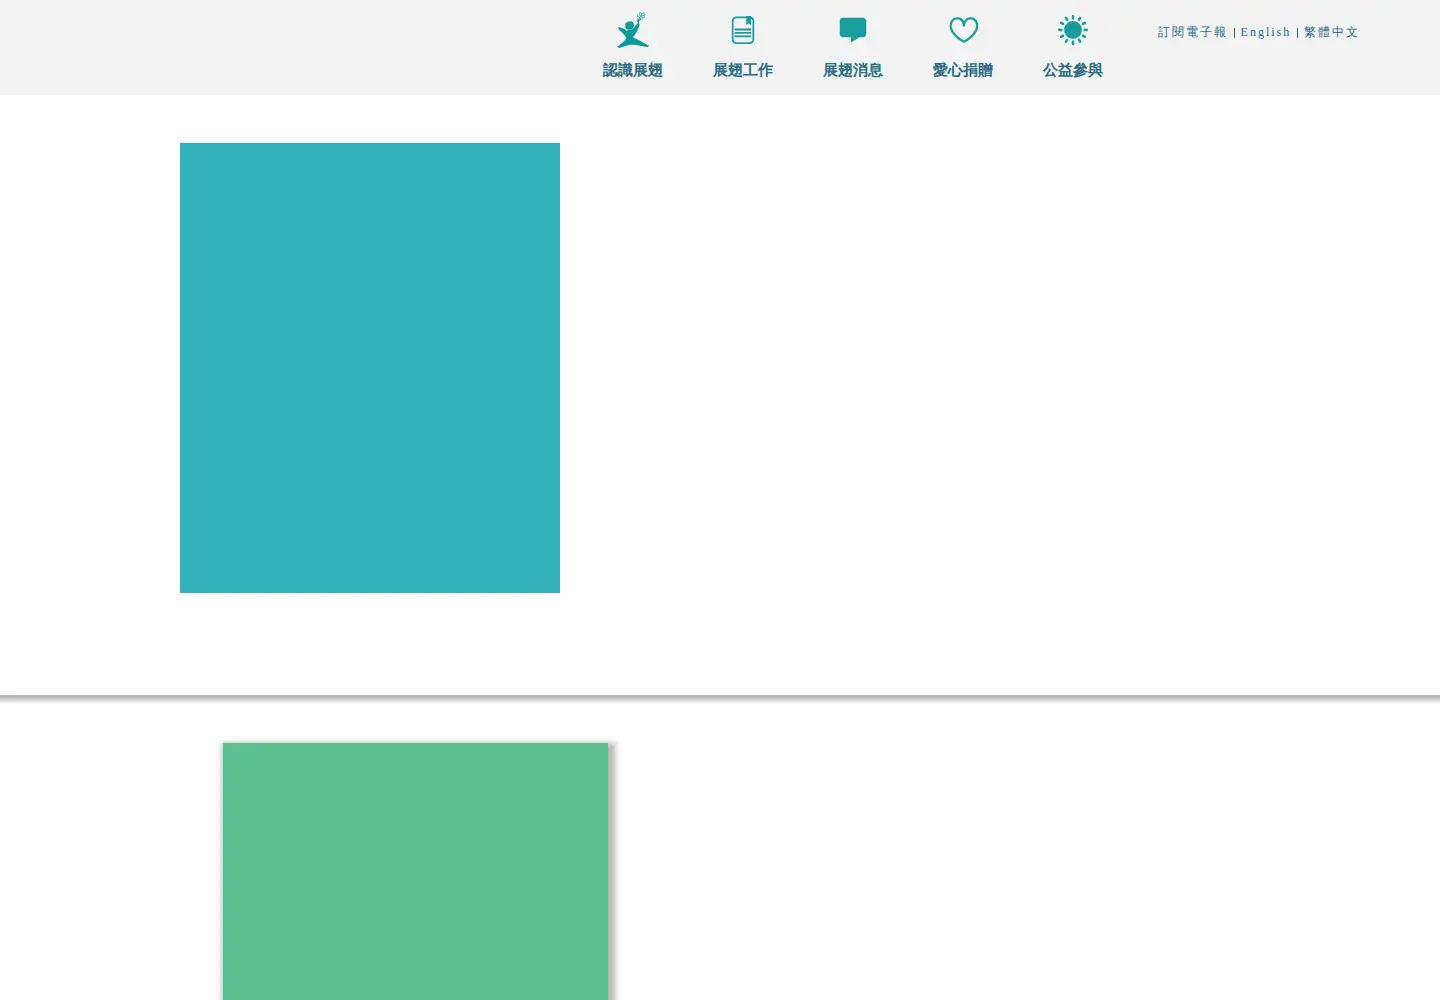Select the 繁體中文 language link
This screenshot has width=1440, height=1000.
click(1331, 32)
